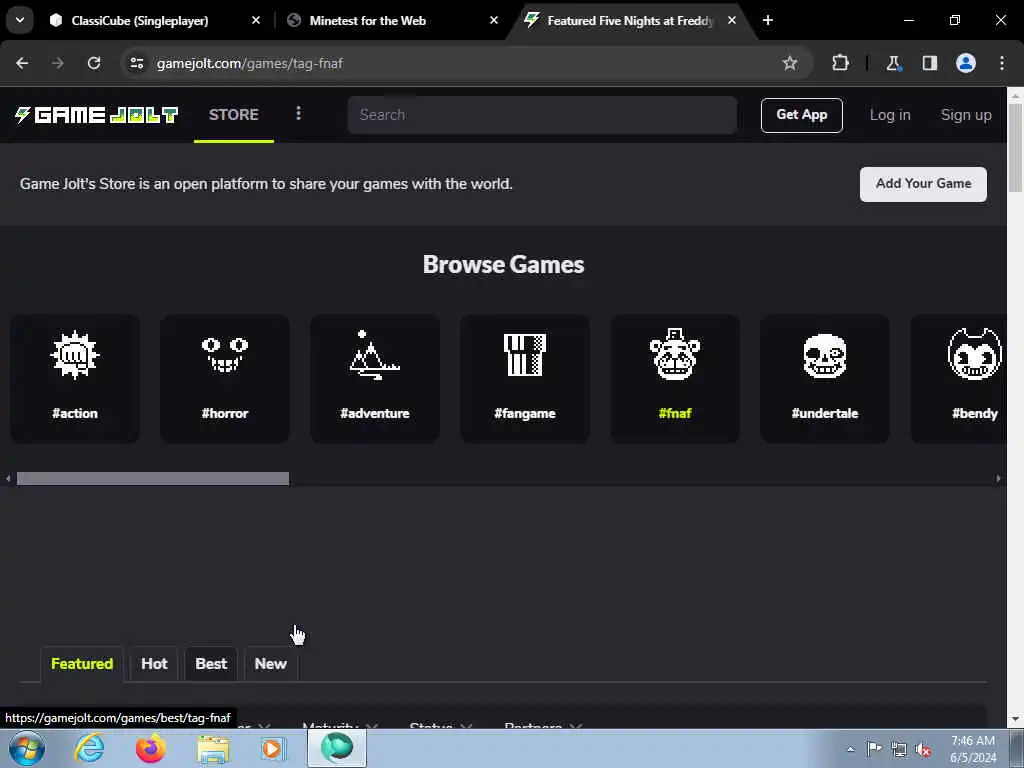Switch to the Best games tab
Screen dimensions: 1024x768
pyautogui.click(x=211, y=664)
